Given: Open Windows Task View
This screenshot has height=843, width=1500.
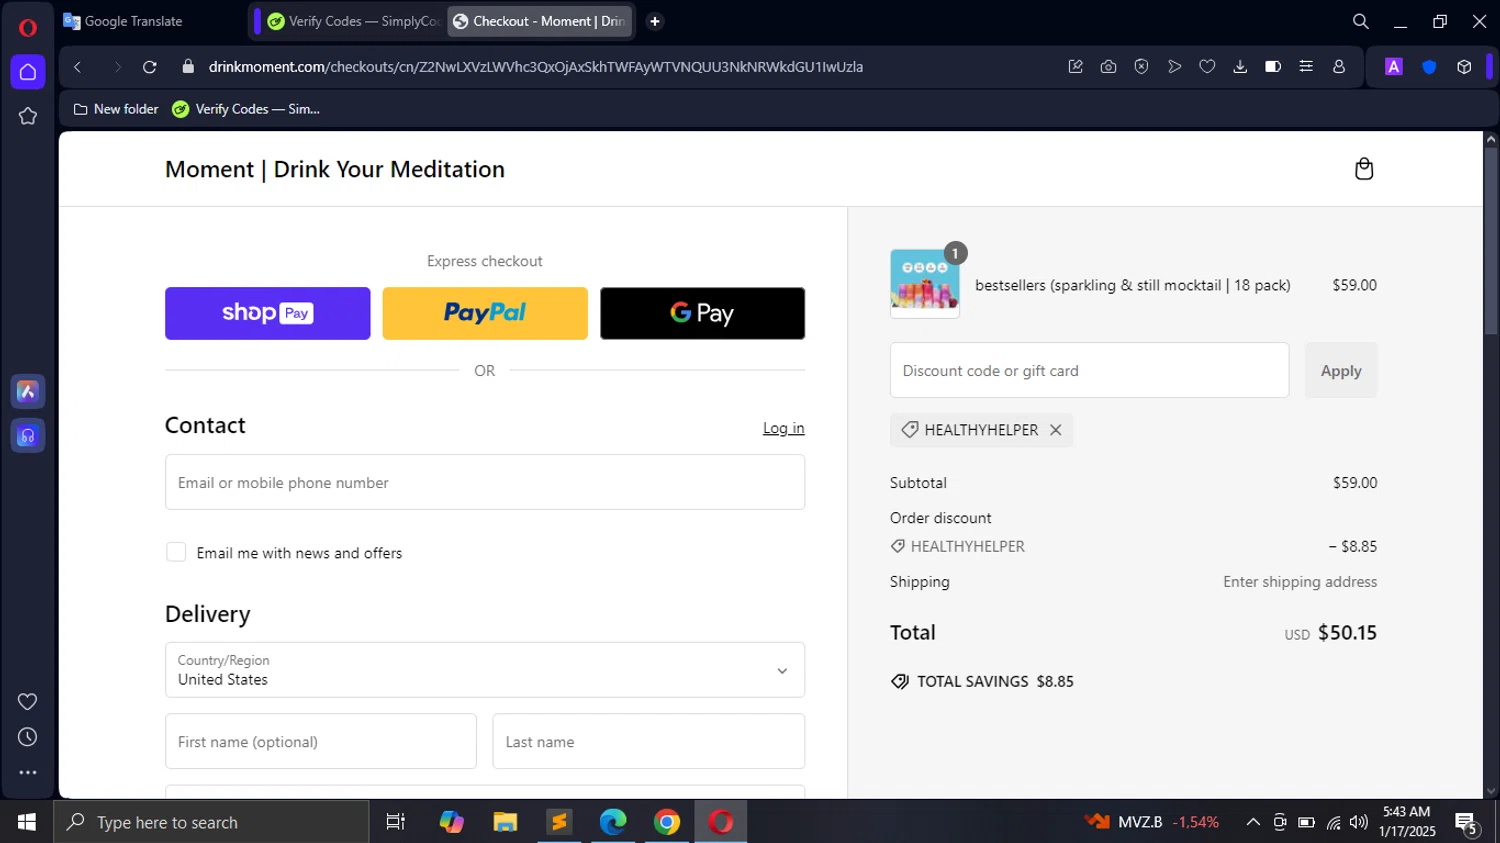Looking at the screenshot, I should point(396,822).
